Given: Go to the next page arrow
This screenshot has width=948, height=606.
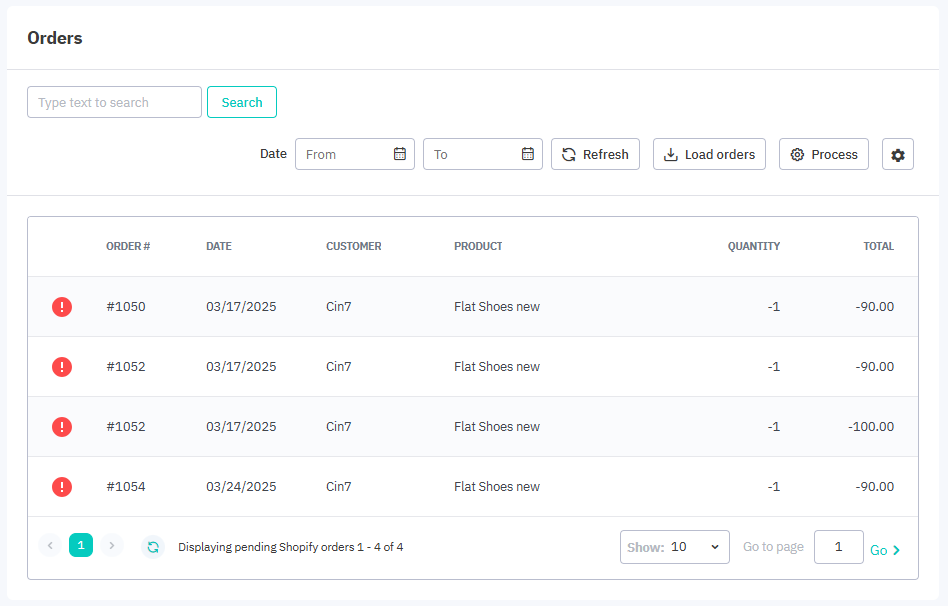Looking at the screenshot, I should [112, 546].
